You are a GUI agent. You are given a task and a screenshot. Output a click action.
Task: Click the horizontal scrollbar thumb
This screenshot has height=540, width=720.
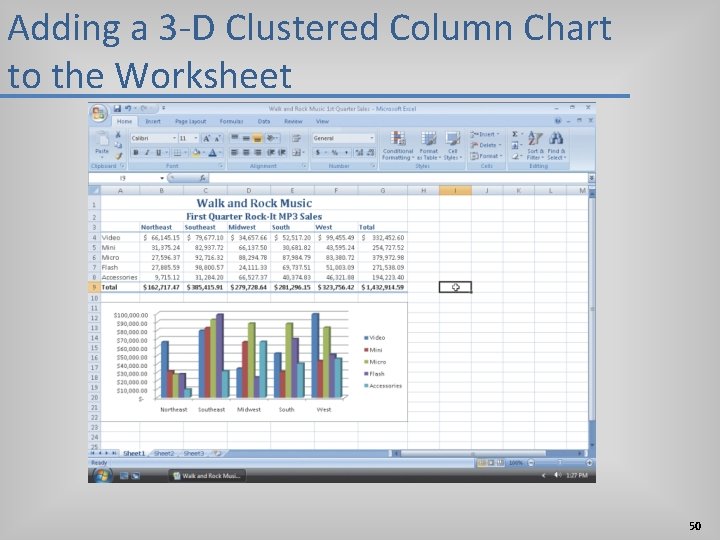pyautogui.click(x=474, y=453)
